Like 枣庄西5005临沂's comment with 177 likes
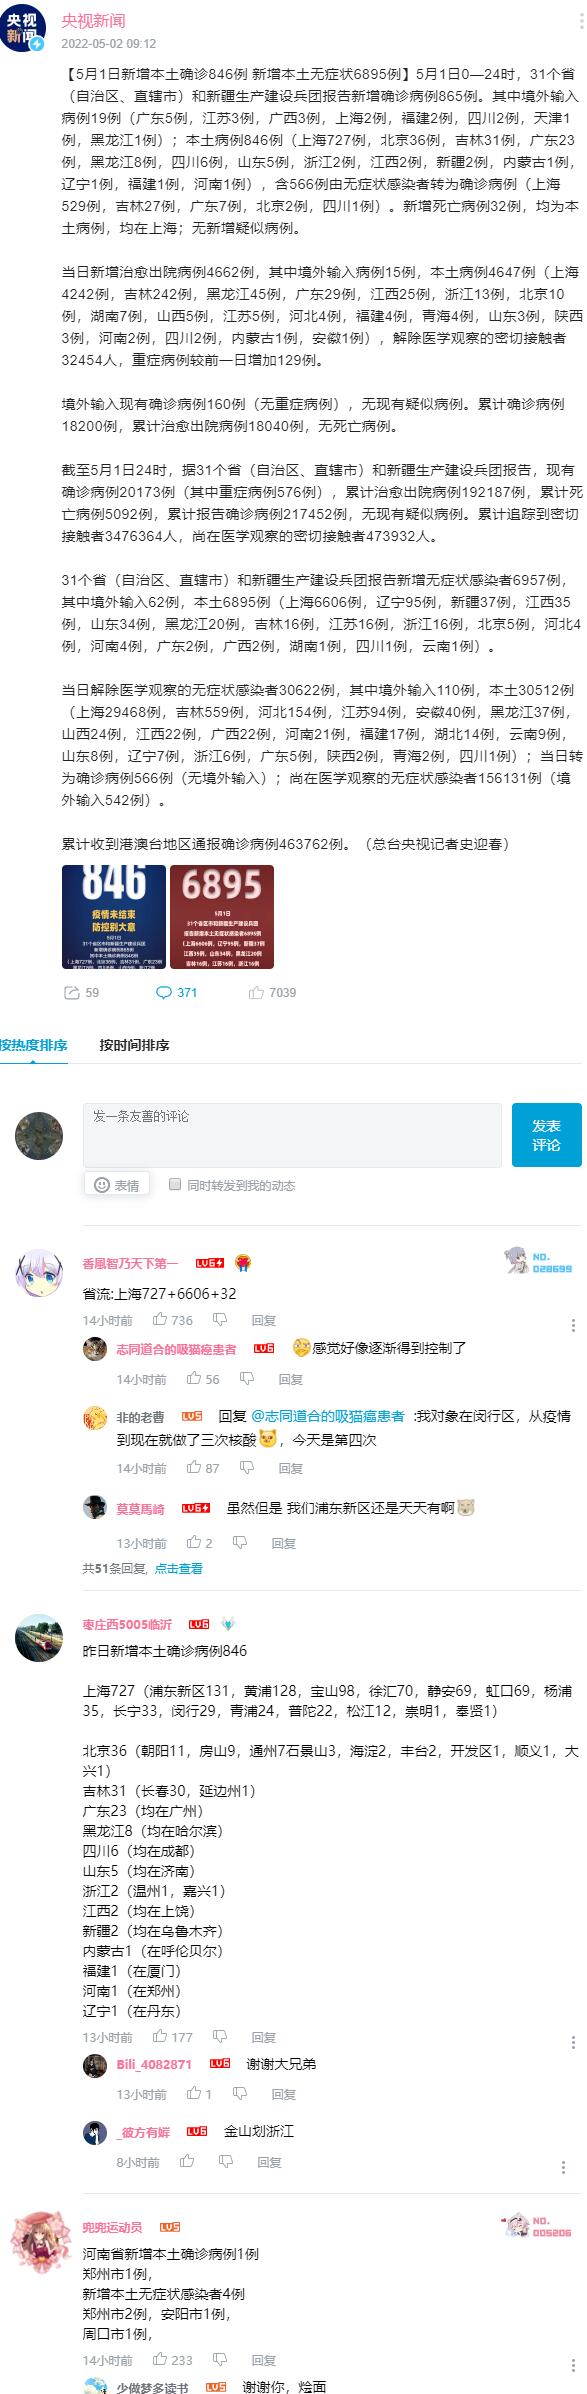Screen dimensions: 587x2394 click(x=160, y=2036)
